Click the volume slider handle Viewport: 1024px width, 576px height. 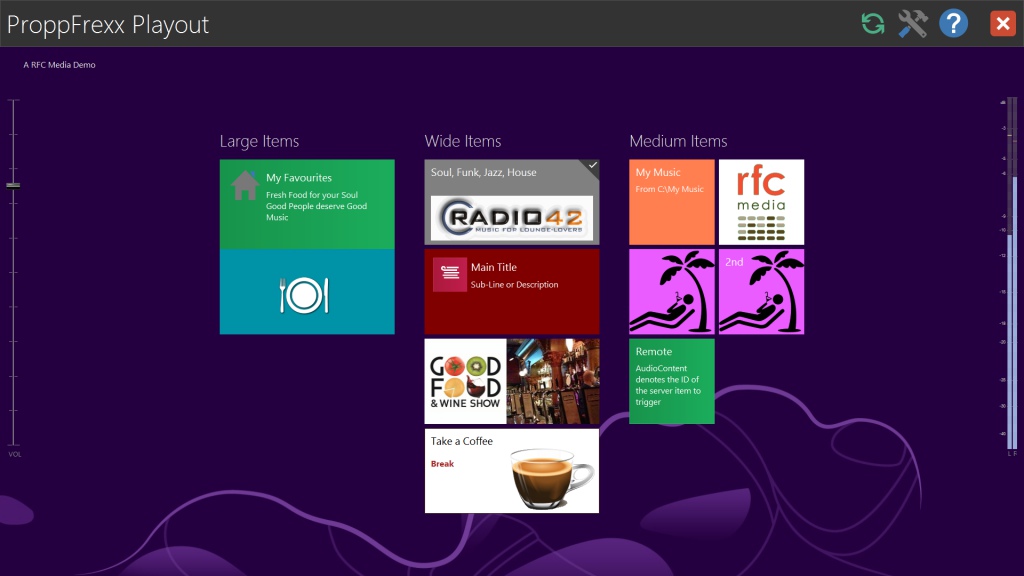(13, 185)
